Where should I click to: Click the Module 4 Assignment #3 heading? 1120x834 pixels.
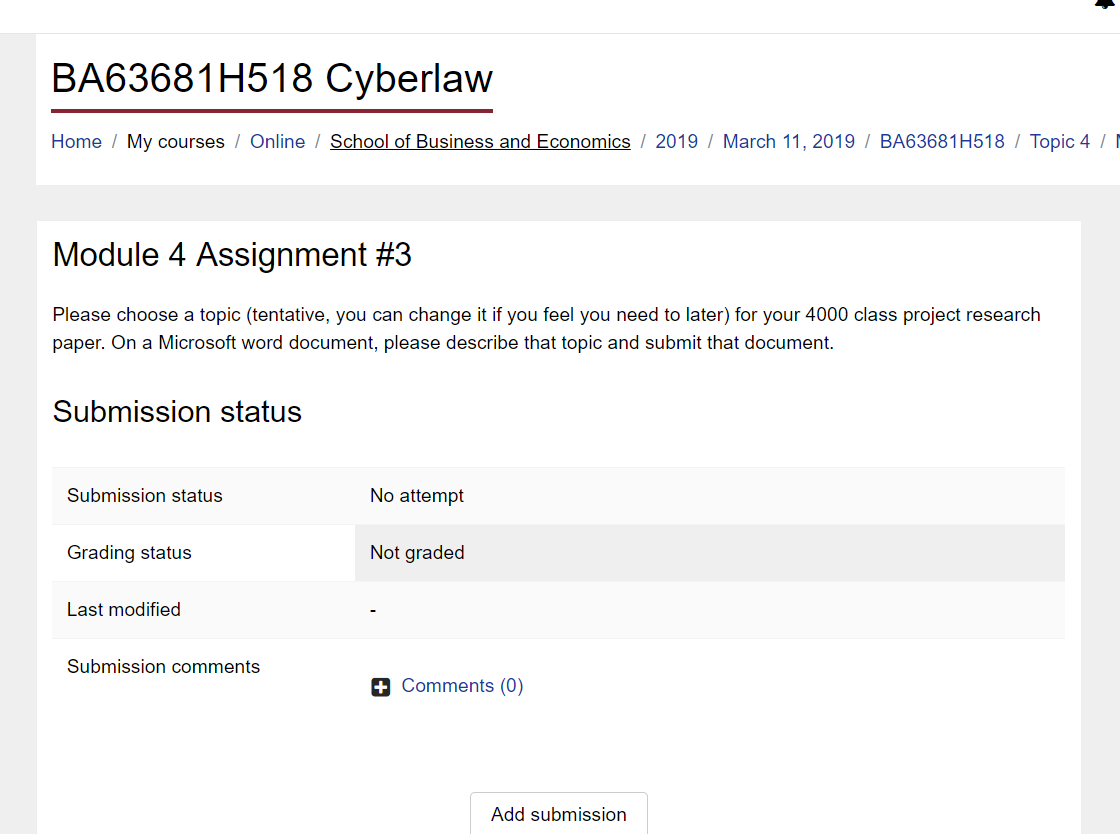coord(232,255)
